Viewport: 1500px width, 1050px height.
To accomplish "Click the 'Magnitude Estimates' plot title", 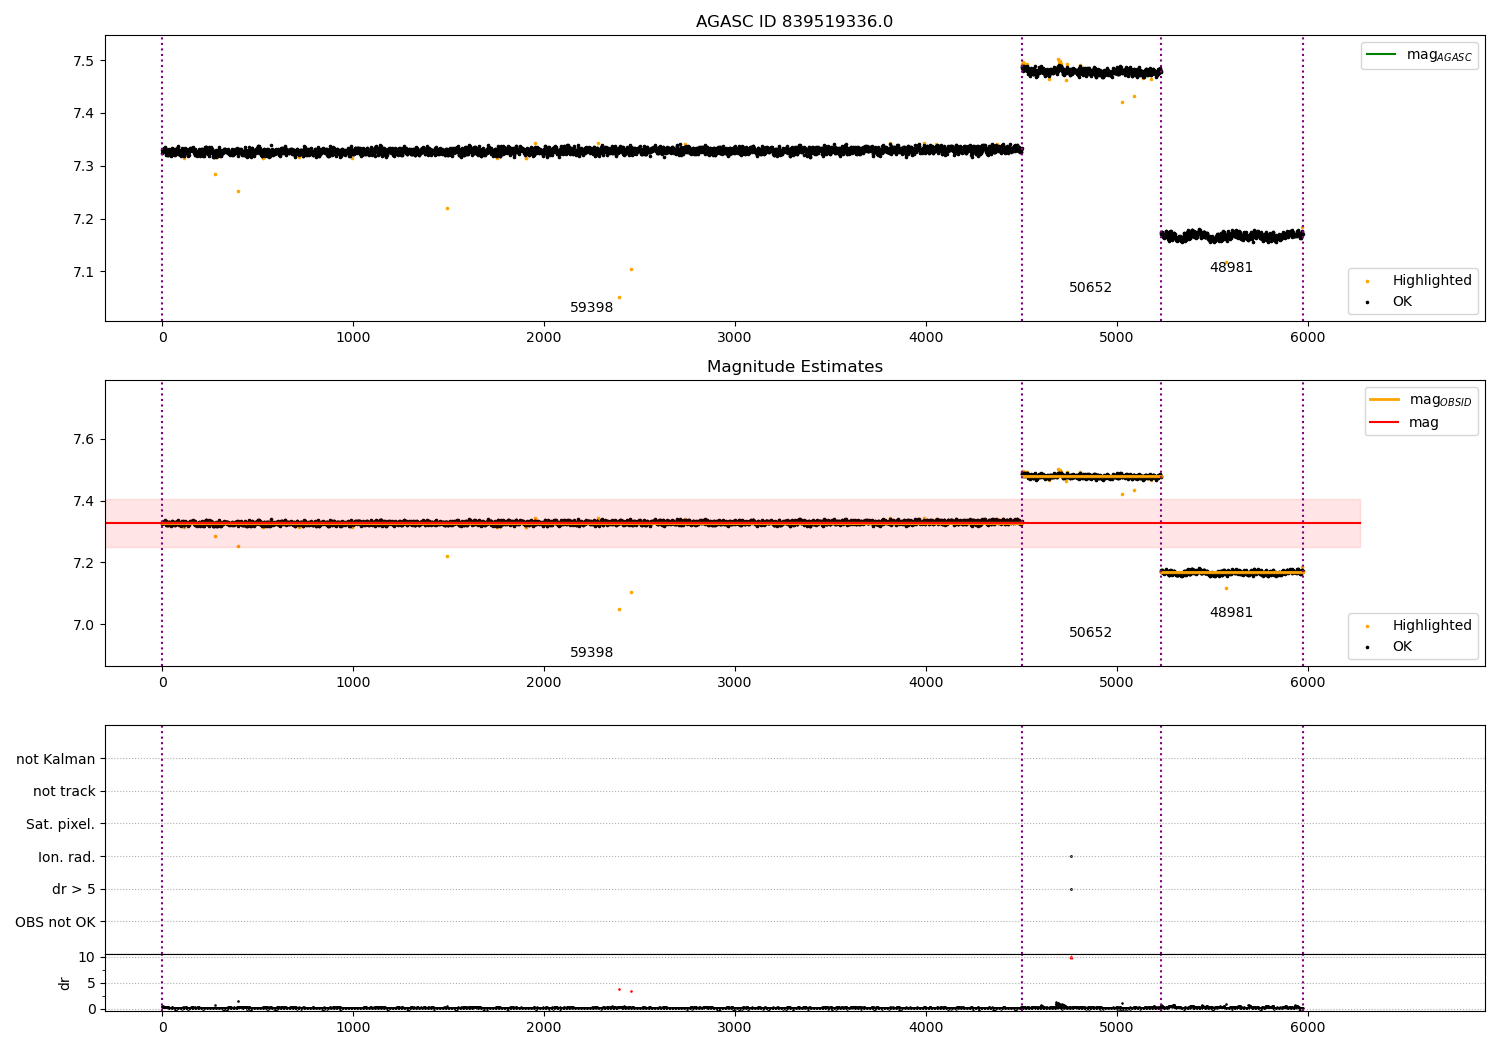I will [794, 367].
